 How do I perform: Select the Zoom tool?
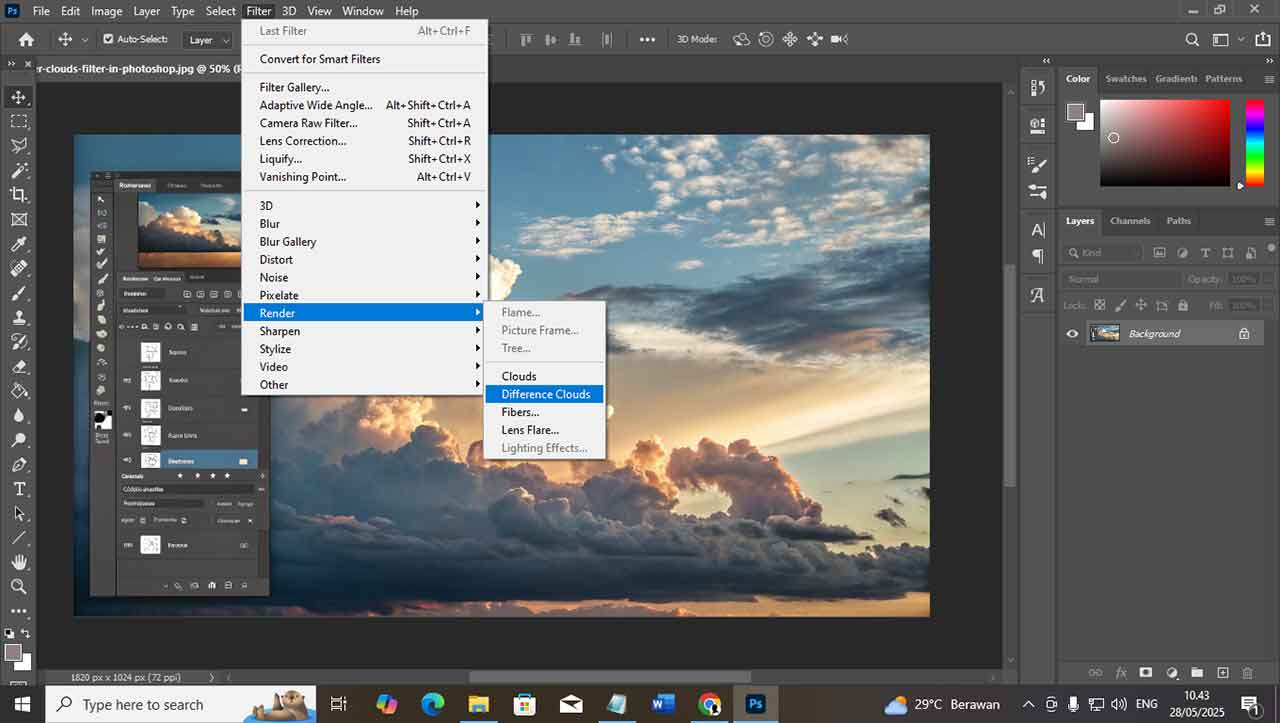pos(19,587)
